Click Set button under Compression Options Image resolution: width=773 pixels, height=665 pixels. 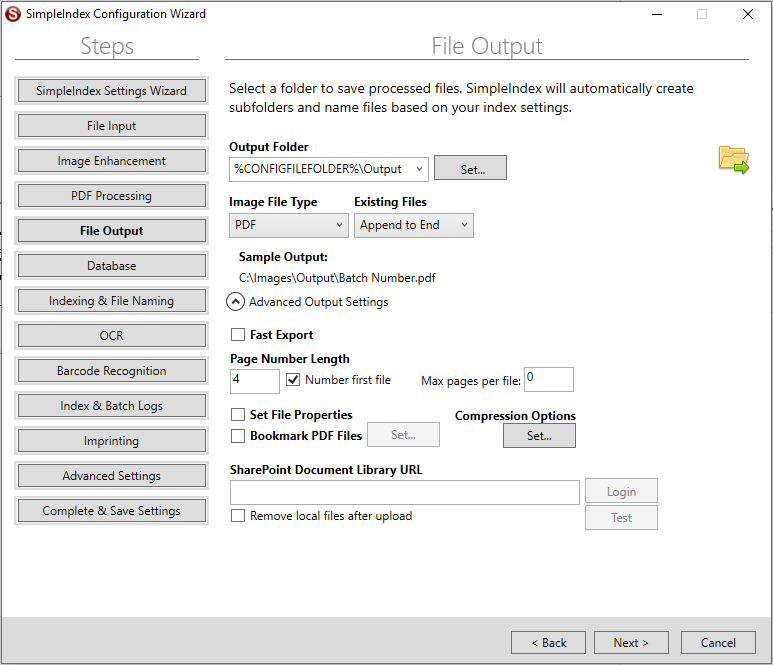pos(539,436)
